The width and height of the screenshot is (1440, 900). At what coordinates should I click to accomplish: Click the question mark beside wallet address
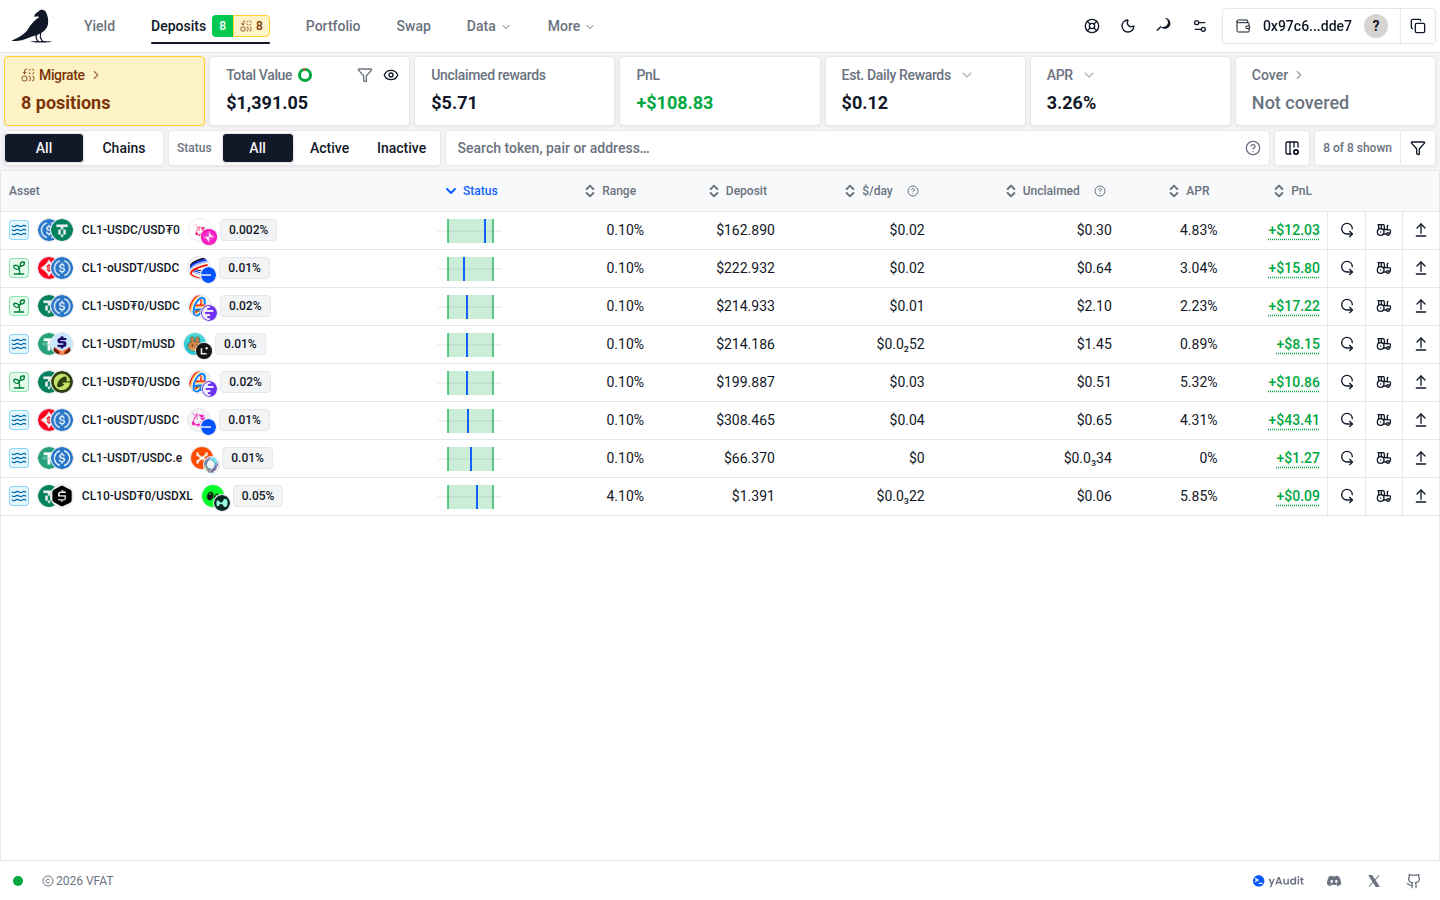[1376, 26]
